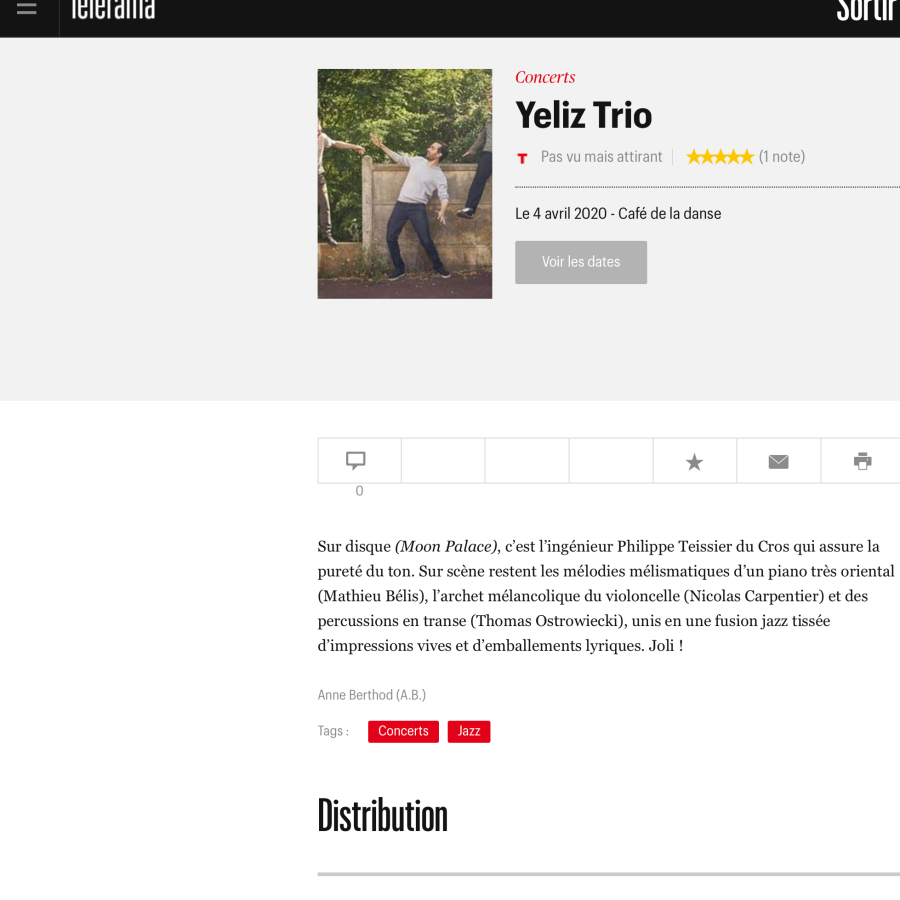Click the print icon

(860, 460)
